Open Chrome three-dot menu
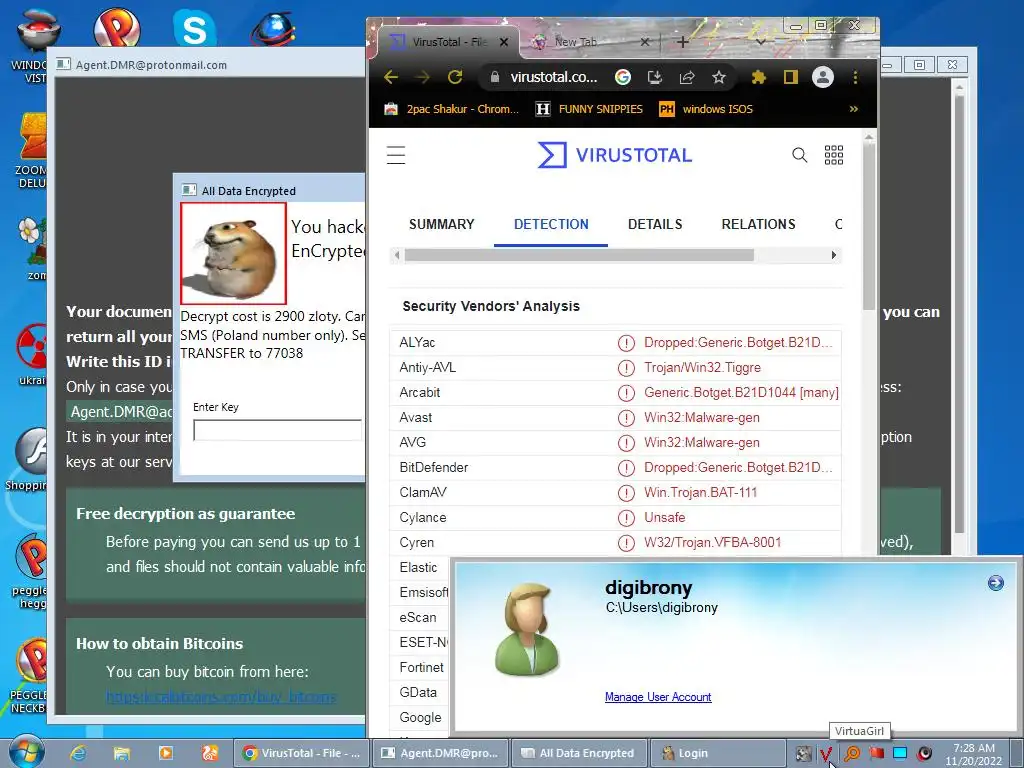Screen dimensions: 1024x768 click(856, 77)
